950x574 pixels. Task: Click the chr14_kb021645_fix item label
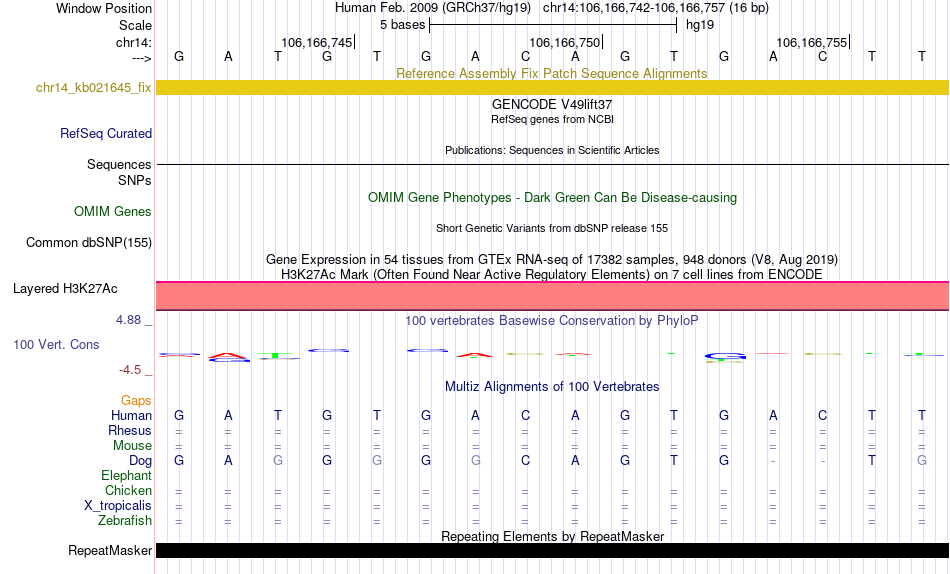(93, 87)
